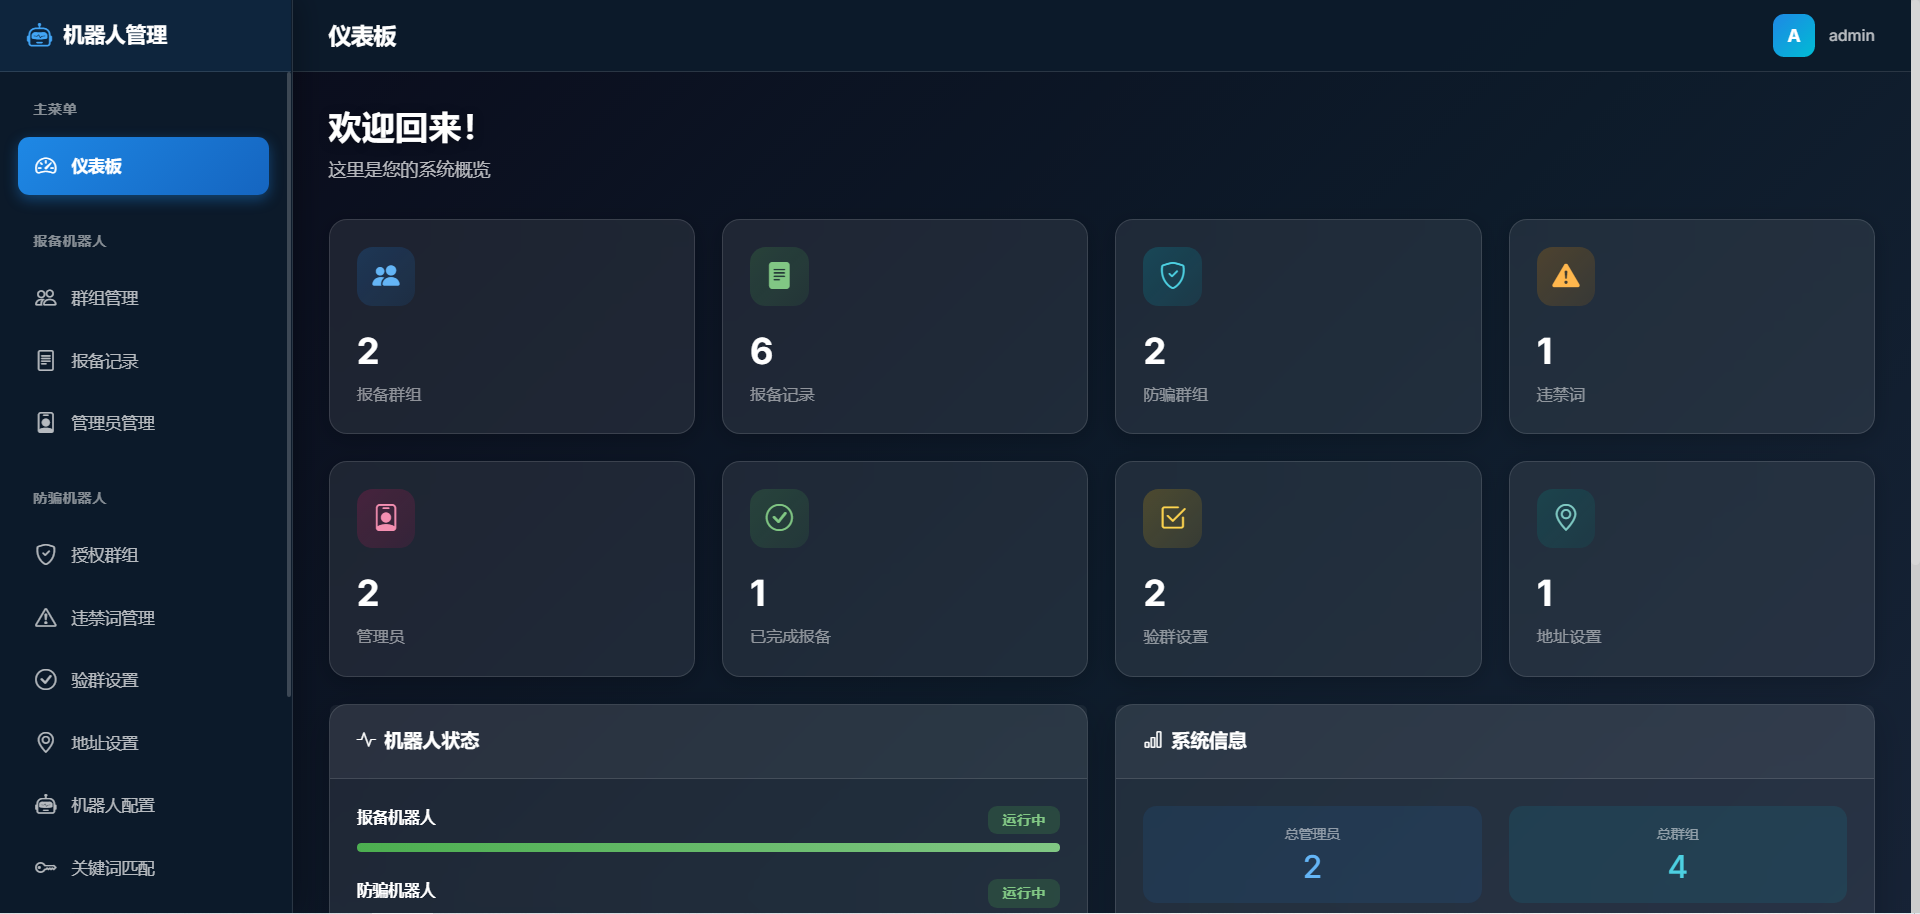Image resolution: width=1920 pixels, height=914 pixels.
Task: Click the 总群组 stat tile showing 4
Action: click(x=1677, y=854)
